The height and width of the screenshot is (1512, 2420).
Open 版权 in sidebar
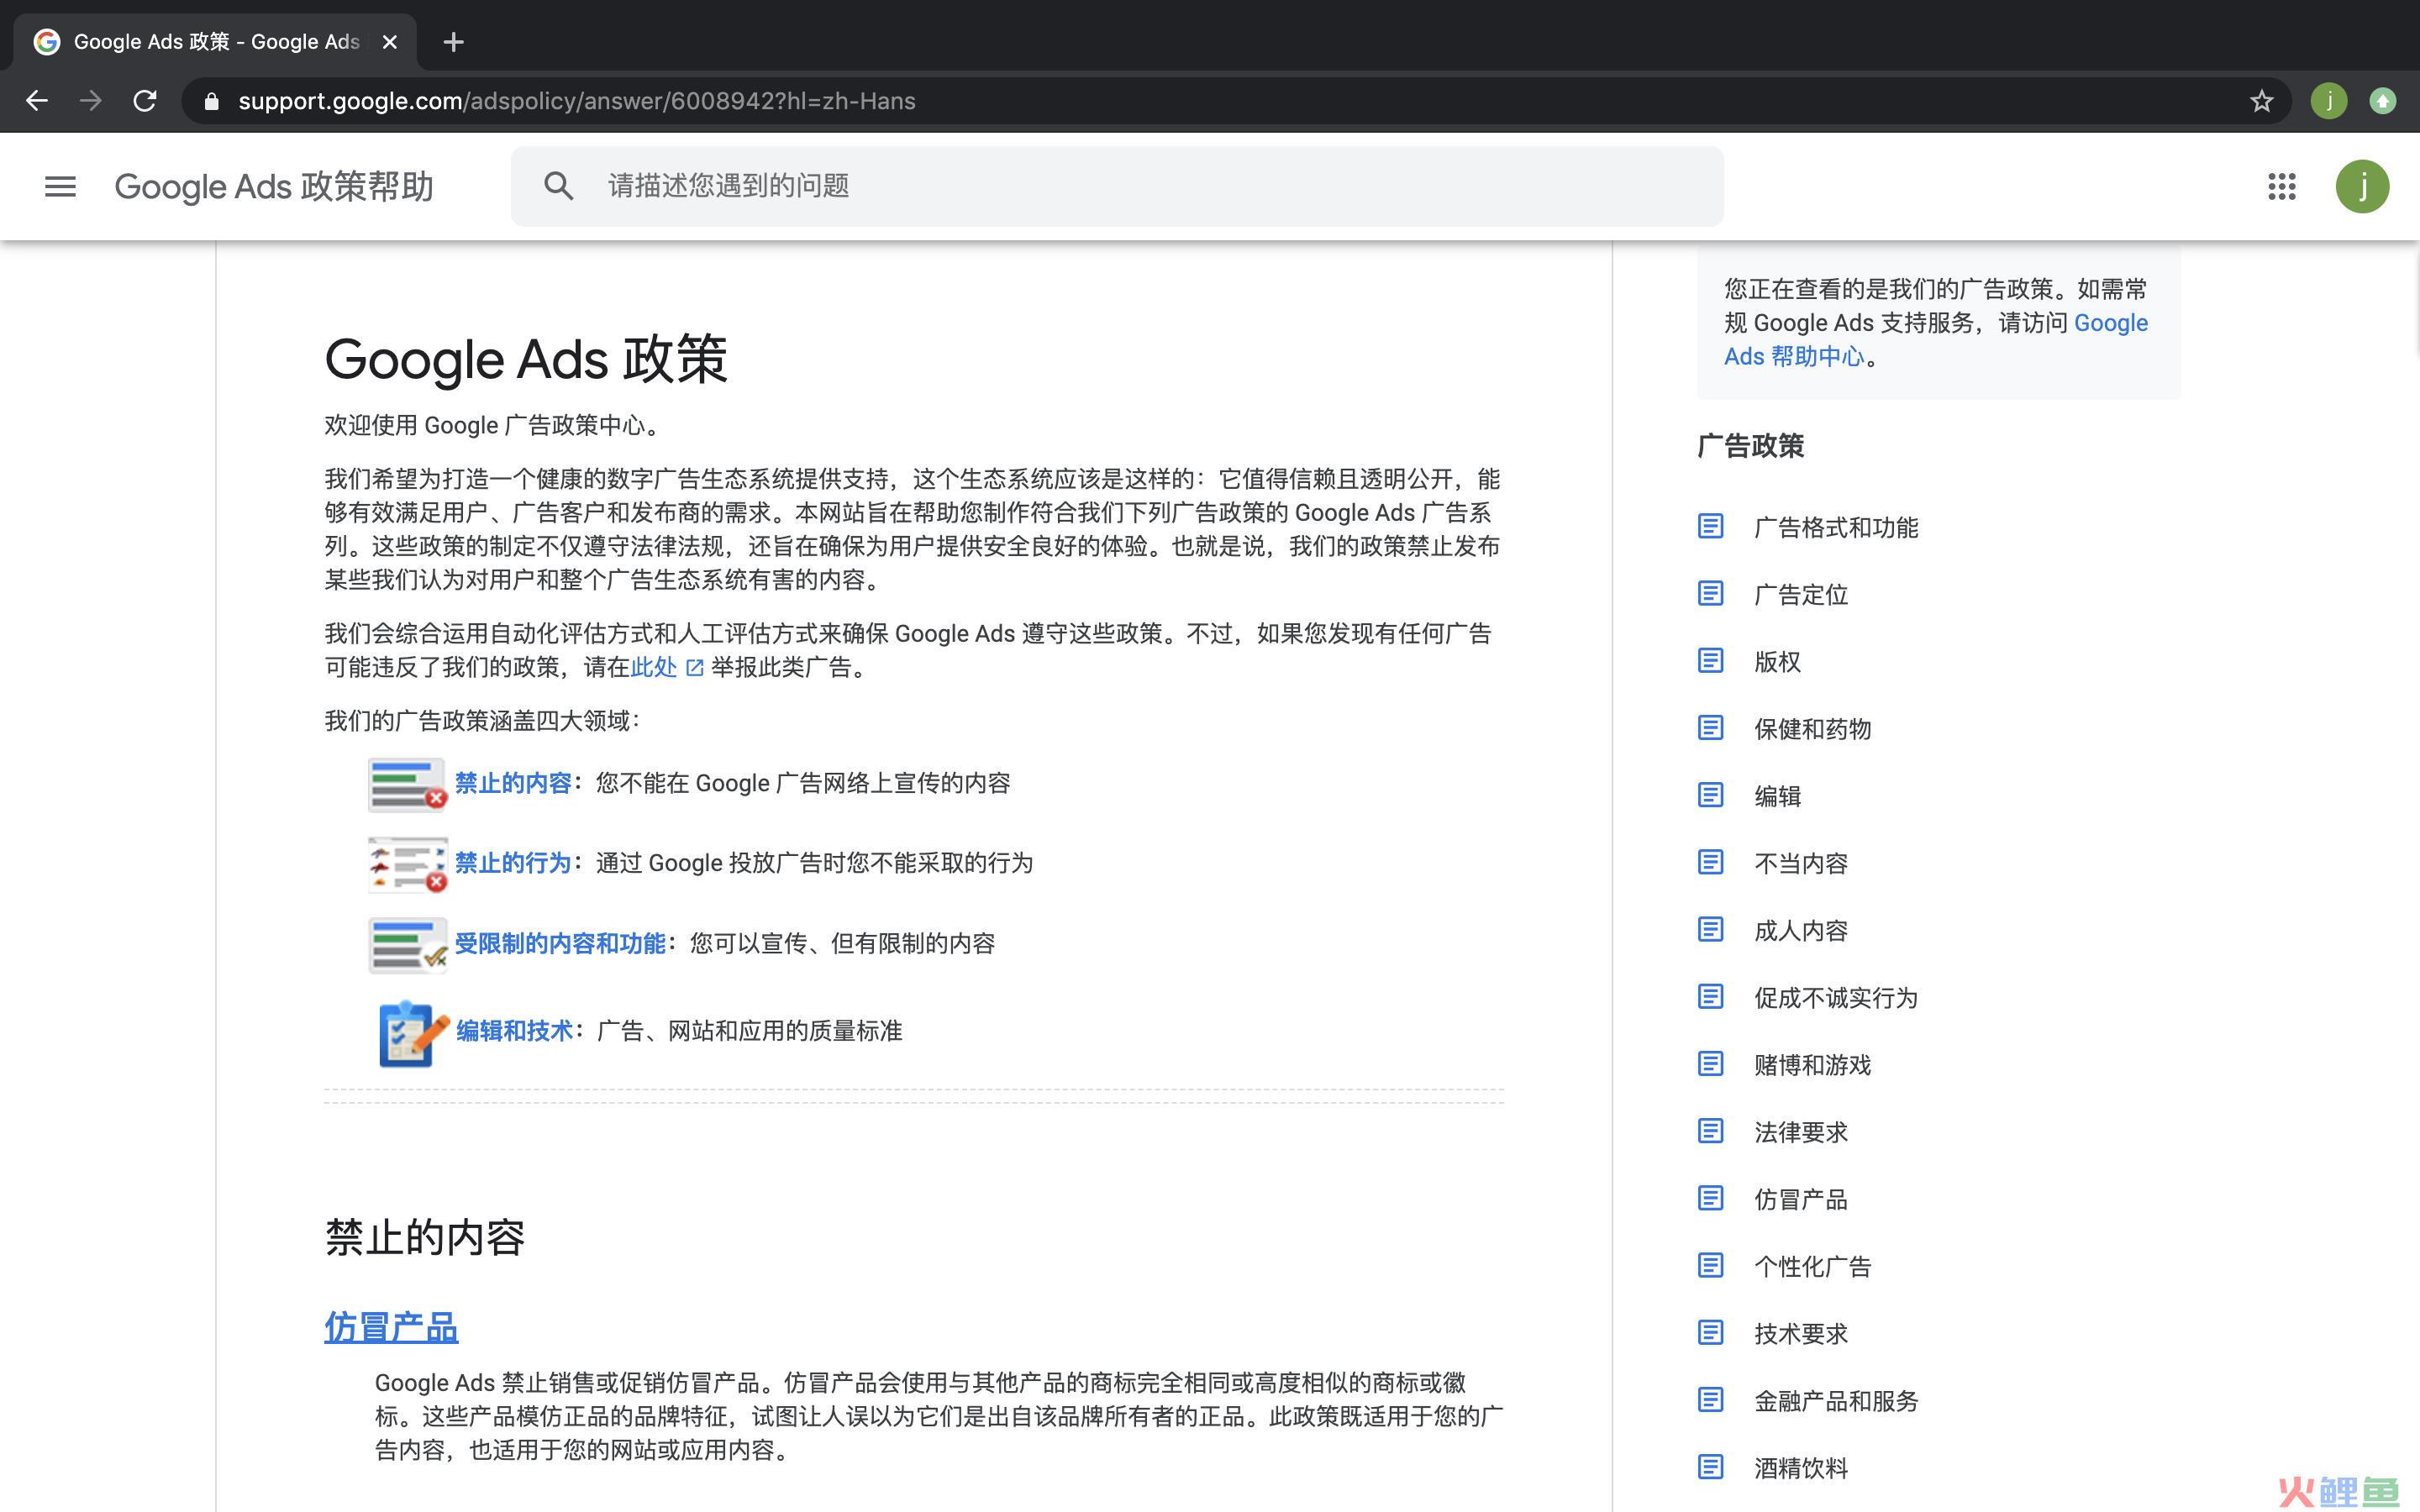point(1777,661)
